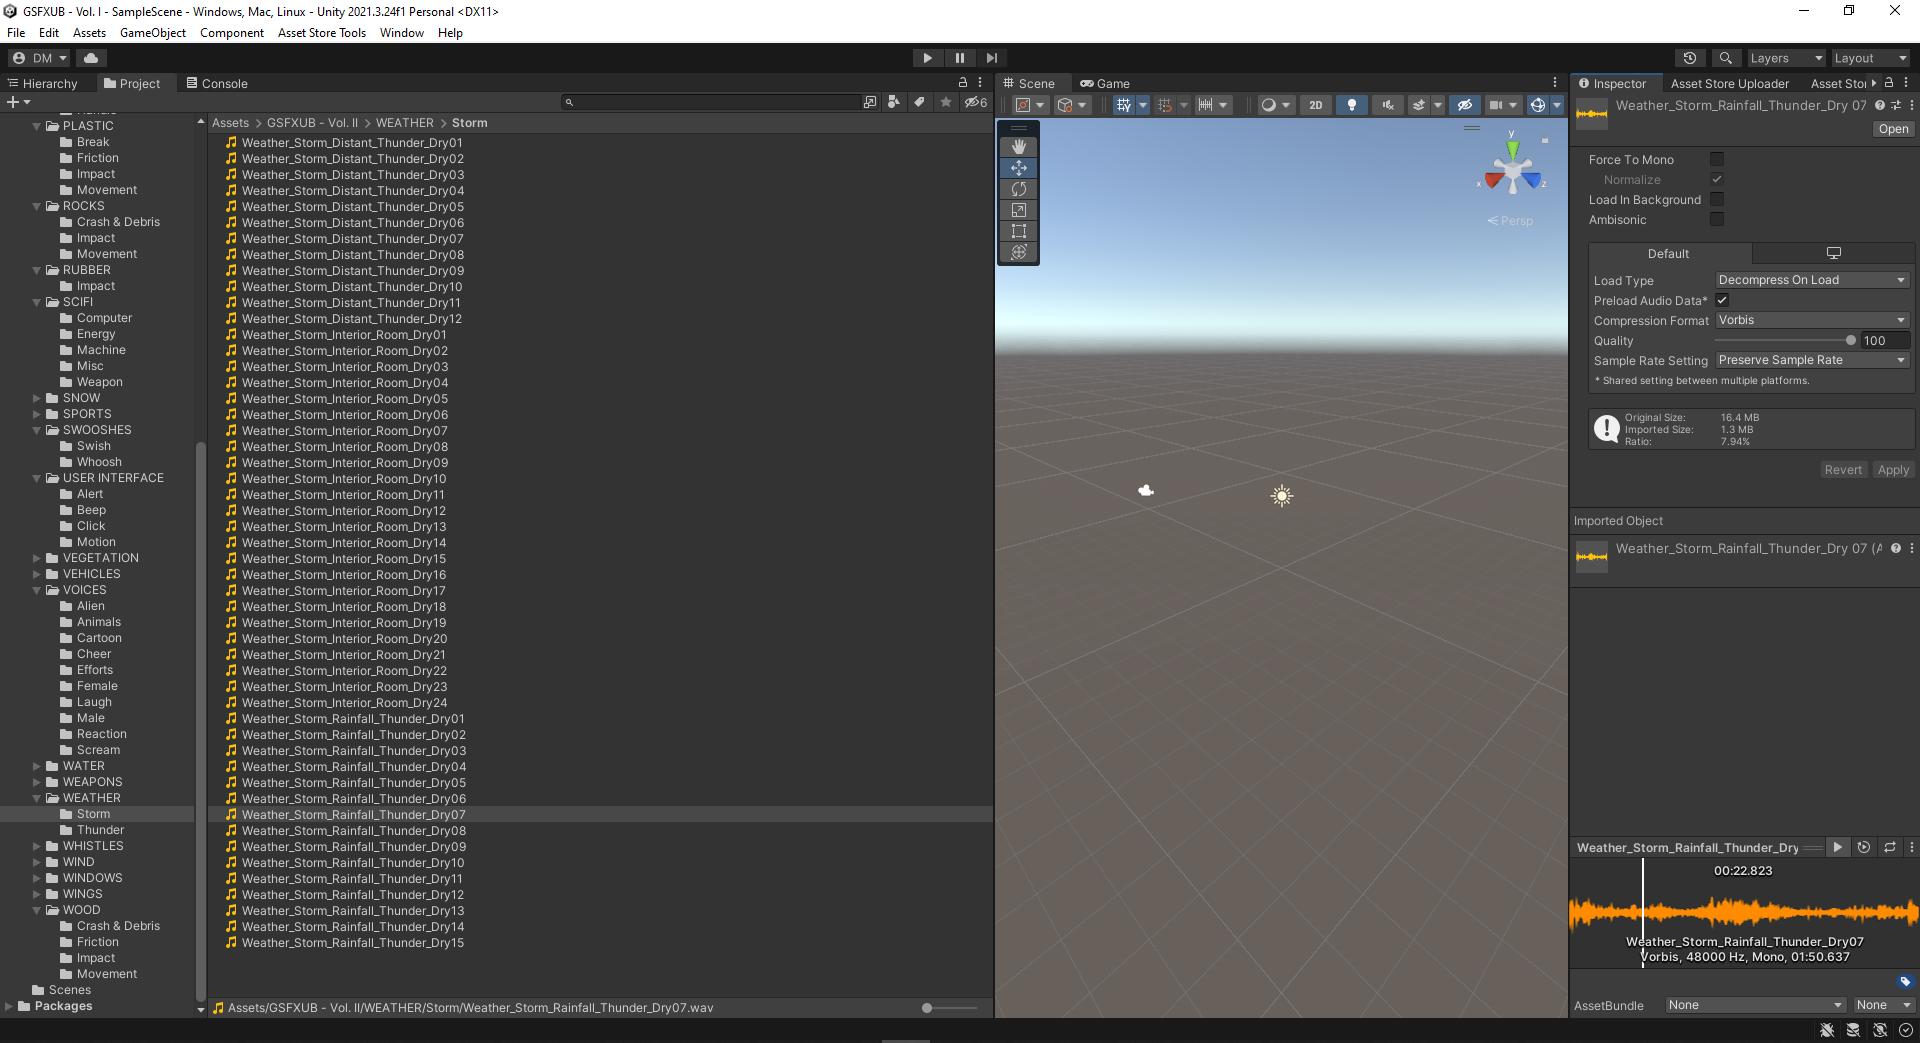The height and width of the screenshot is (1043, 1920).
Task: Select the combined Transform tool
Action: [1019, 252]
